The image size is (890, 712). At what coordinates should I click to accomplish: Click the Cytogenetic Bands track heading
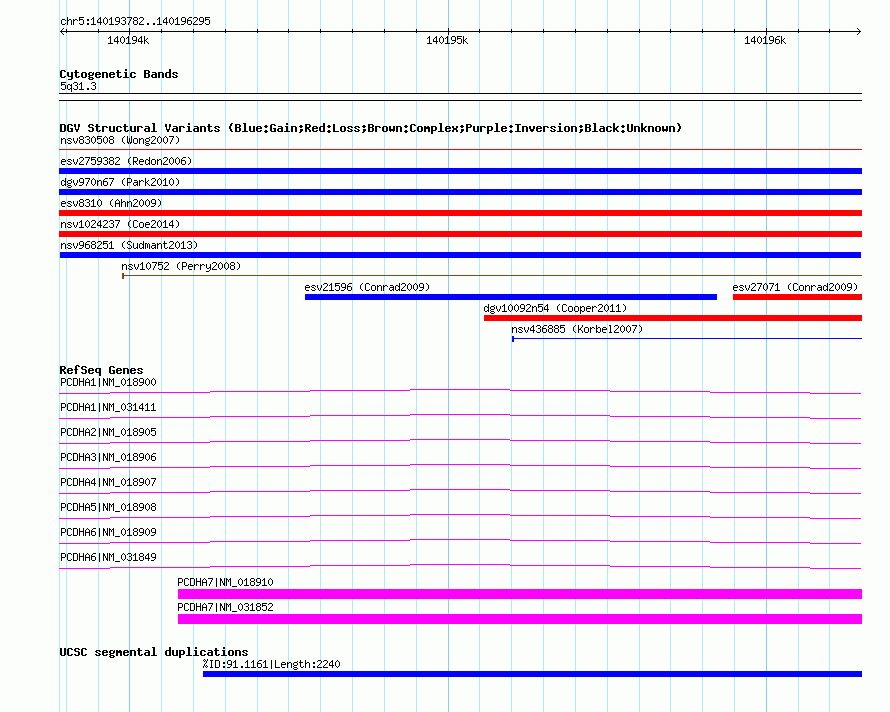(119, 74)
